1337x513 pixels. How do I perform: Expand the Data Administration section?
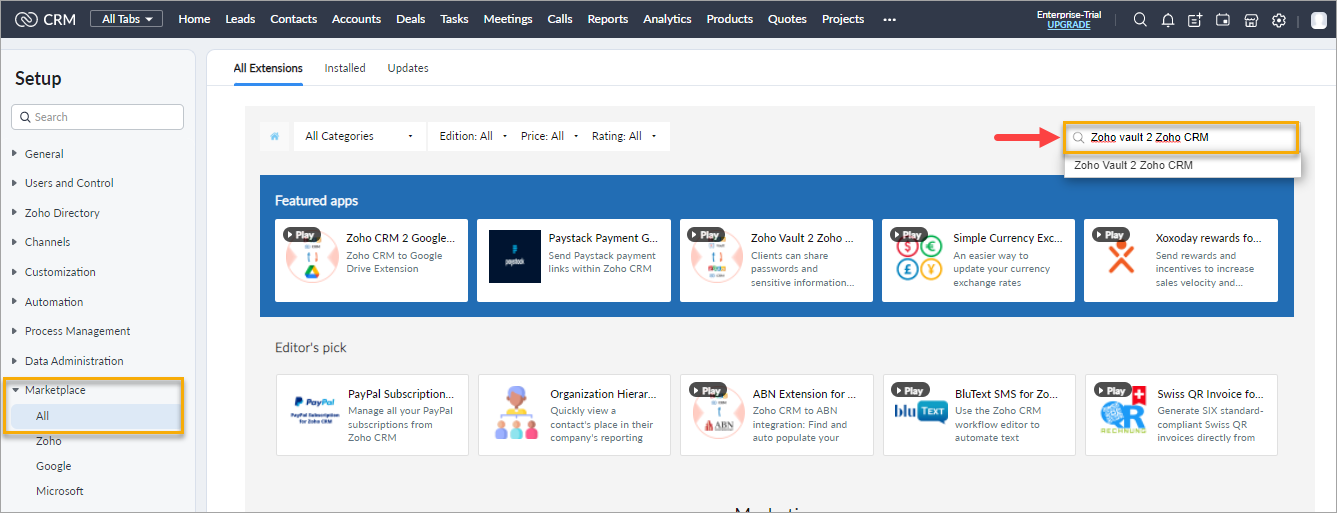point(74,361)
